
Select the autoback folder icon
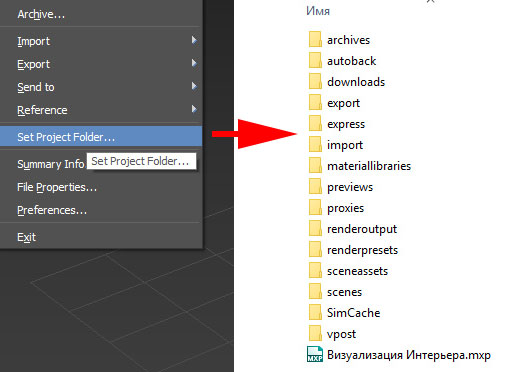coord(315,61)
